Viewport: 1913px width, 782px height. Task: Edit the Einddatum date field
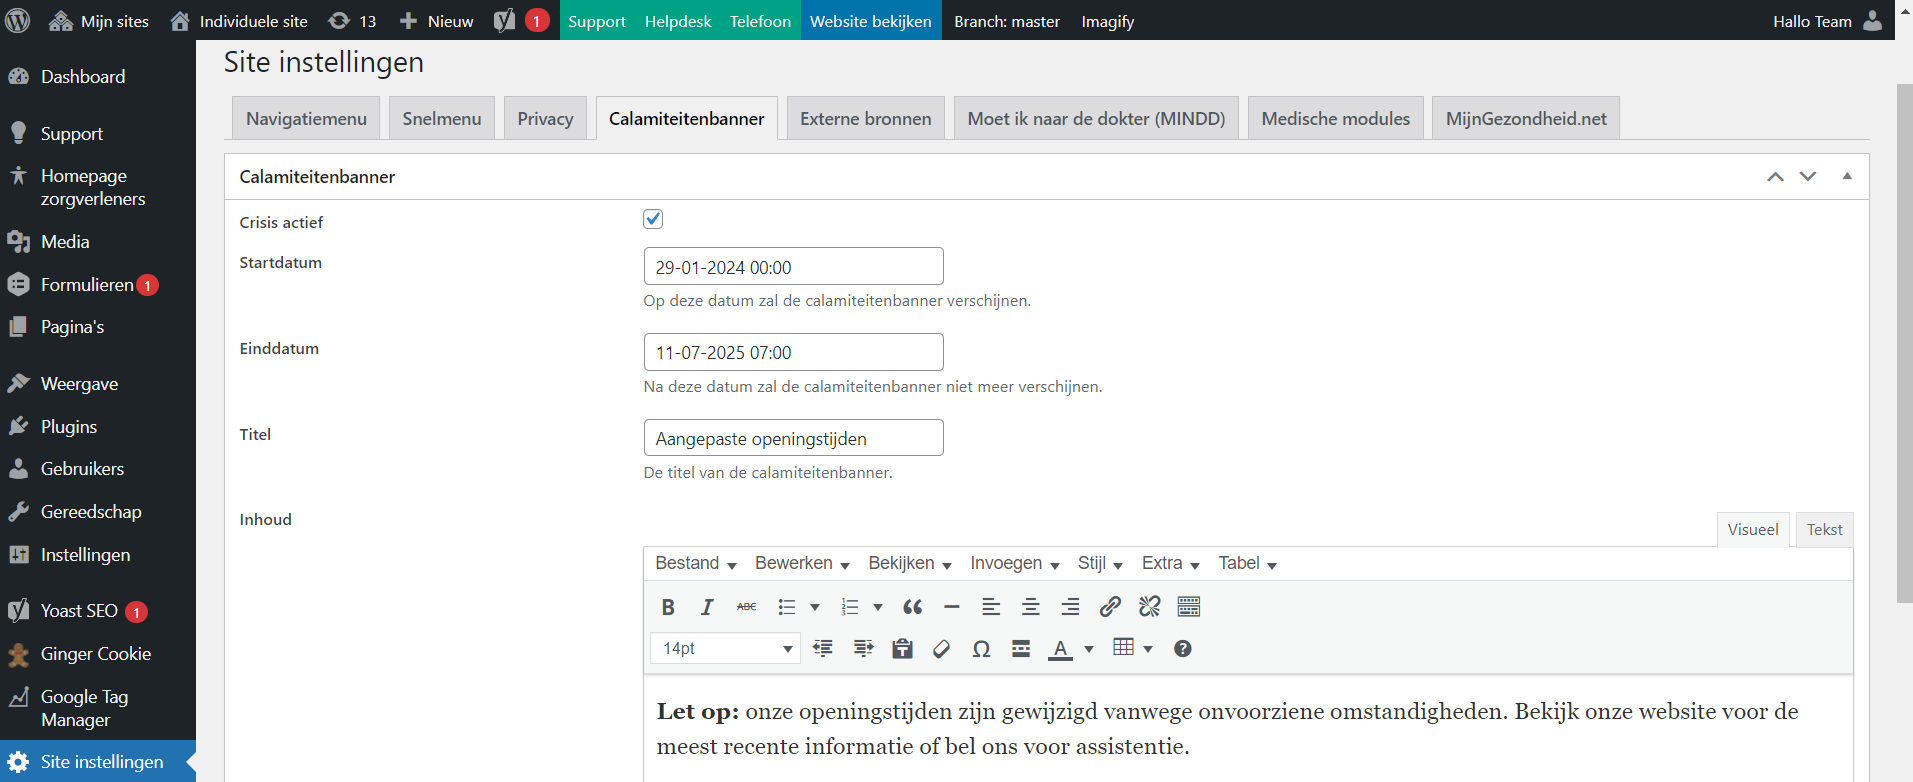click(793, 352)
